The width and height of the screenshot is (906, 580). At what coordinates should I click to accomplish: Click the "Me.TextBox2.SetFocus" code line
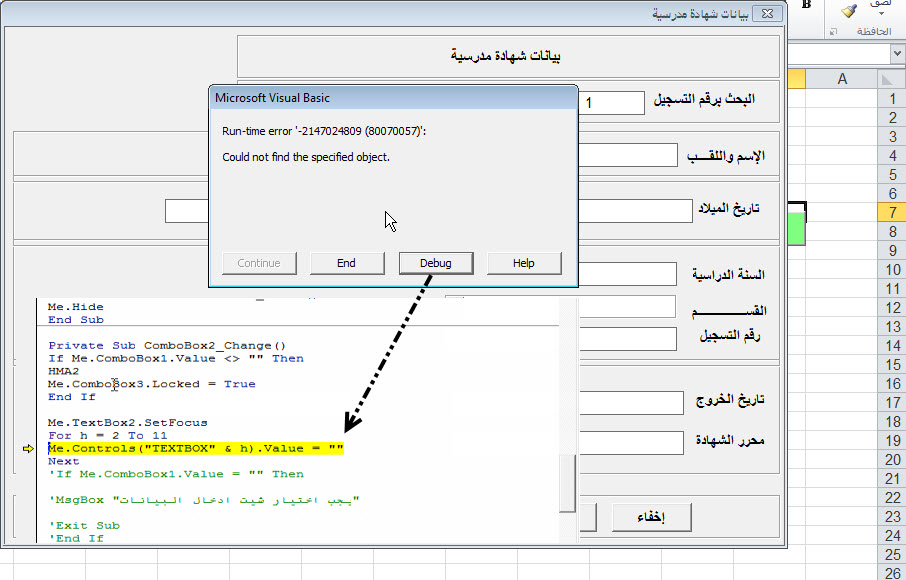pyautogui.click(x=128, y=423)
